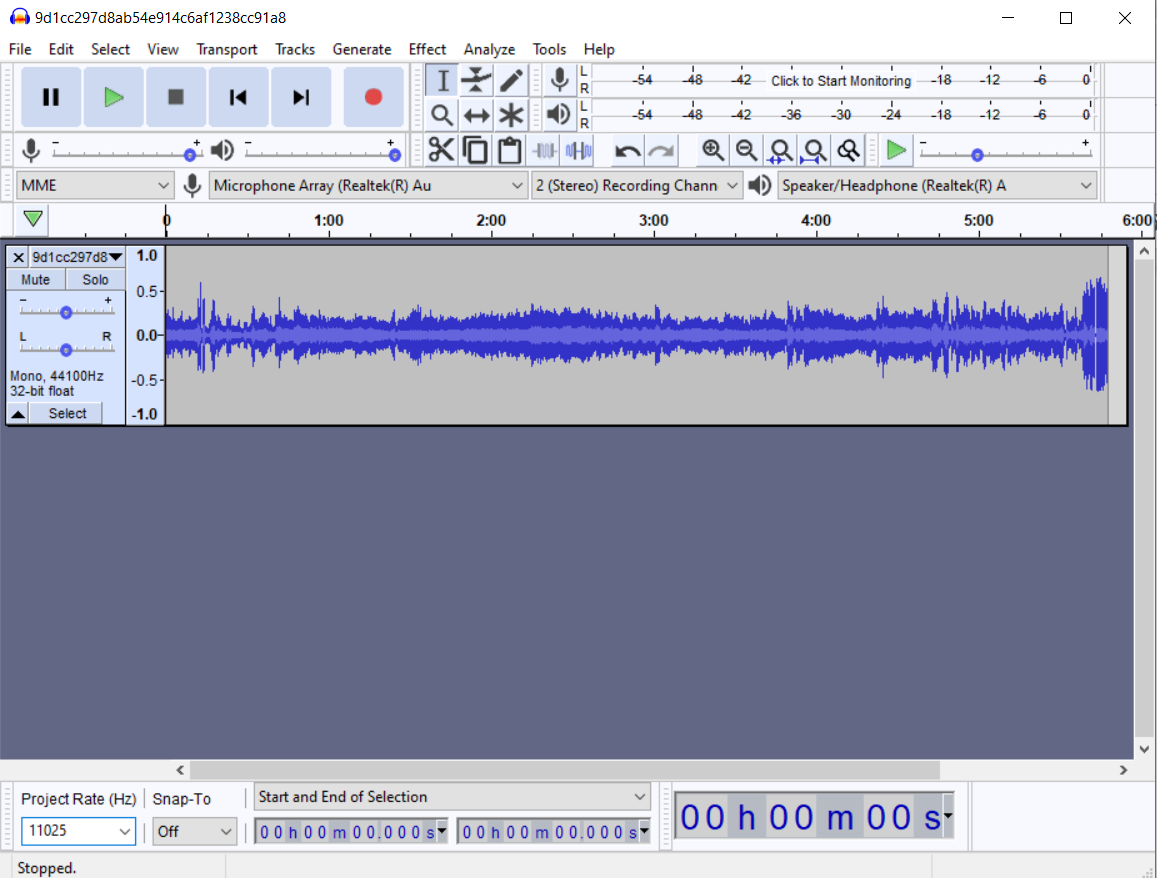Screen dimensions: 1157x878
Task: Click the Undo arrow icon
Action: [627, 151]
